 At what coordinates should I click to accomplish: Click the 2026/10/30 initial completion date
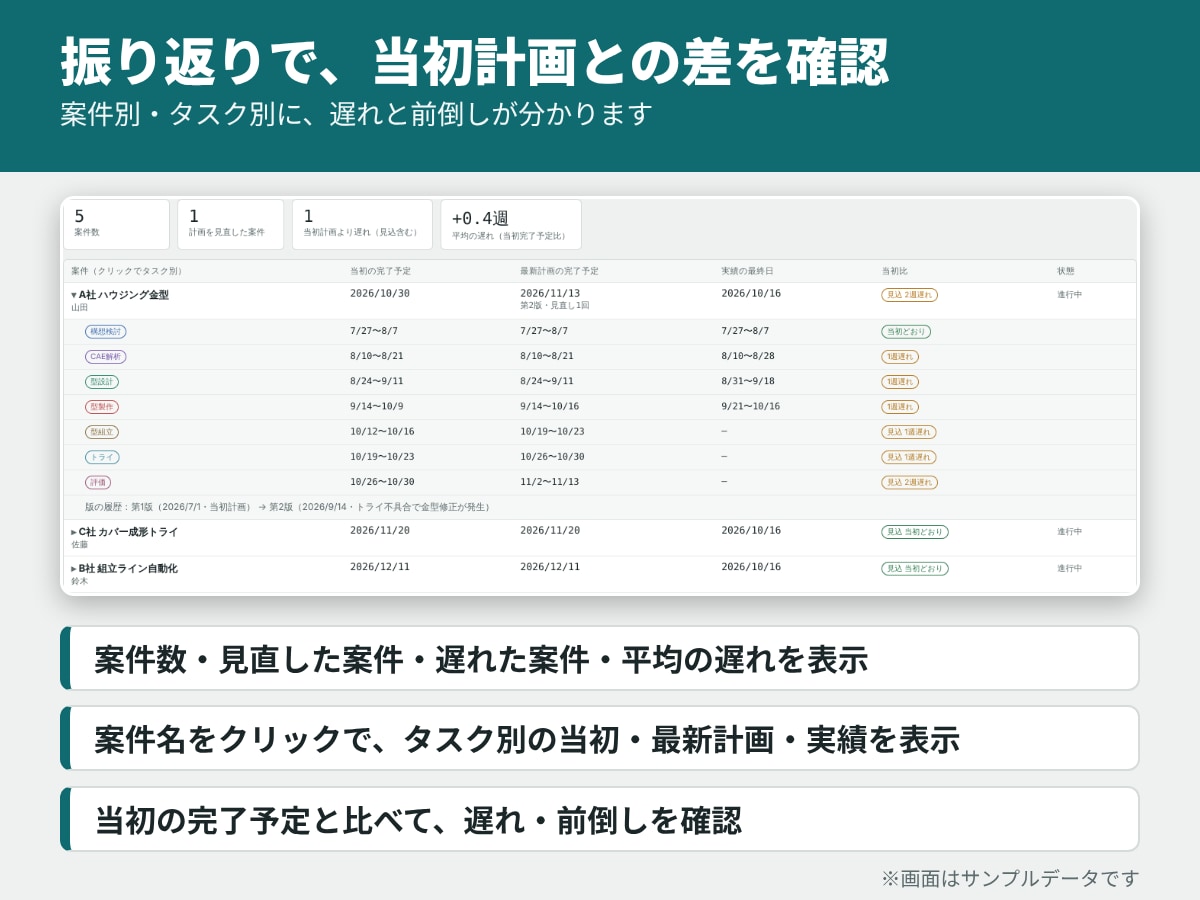click(380, 294)
